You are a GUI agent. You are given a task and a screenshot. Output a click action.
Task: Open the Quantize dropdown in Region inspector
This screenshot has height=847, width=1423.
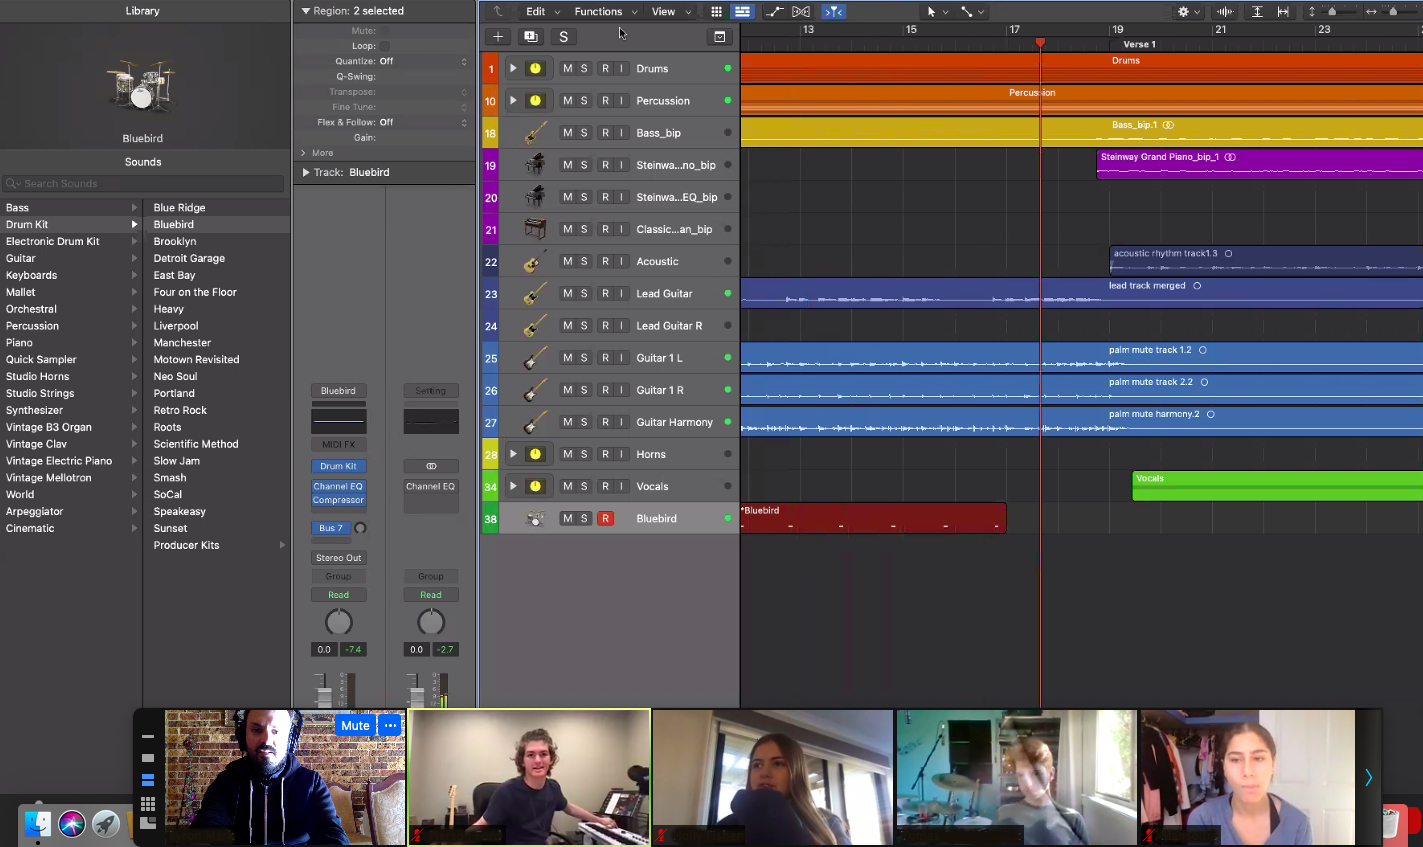[424, 61]
